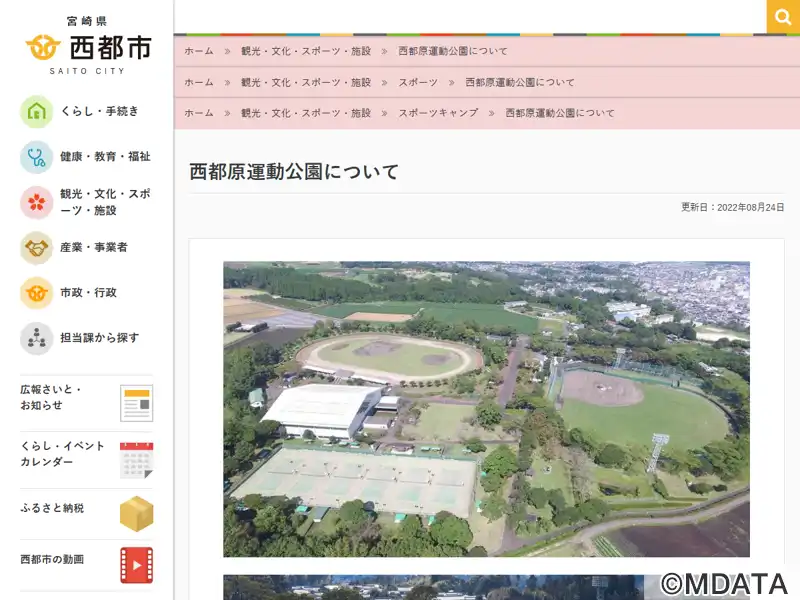The height and width of the screenshot is (600, 800).
Task: Go to the 西都市 Saito City logo home
Action: 87,46
